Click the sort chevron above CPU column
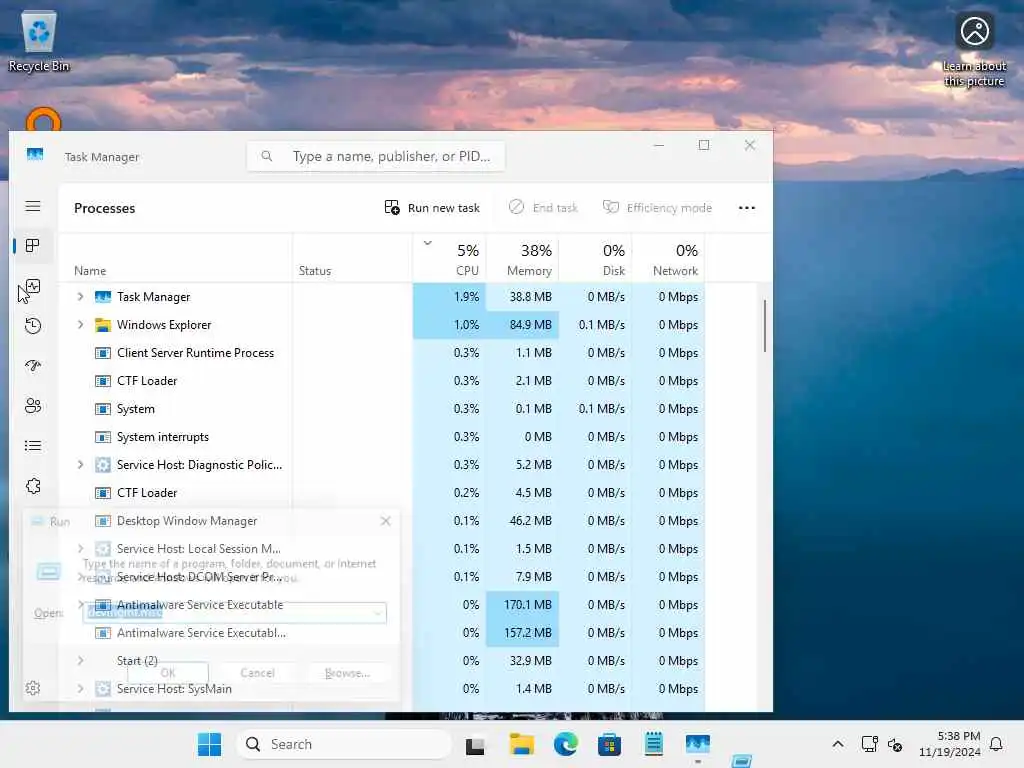 (x=428, y=243)
